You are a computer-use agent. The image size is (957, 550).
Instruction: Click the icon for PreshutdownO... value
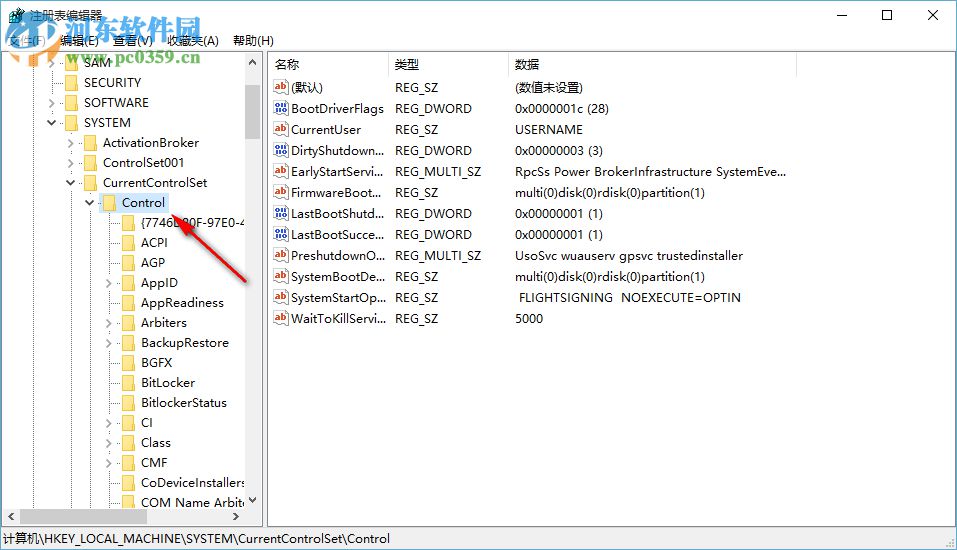(x=281, y=255)
